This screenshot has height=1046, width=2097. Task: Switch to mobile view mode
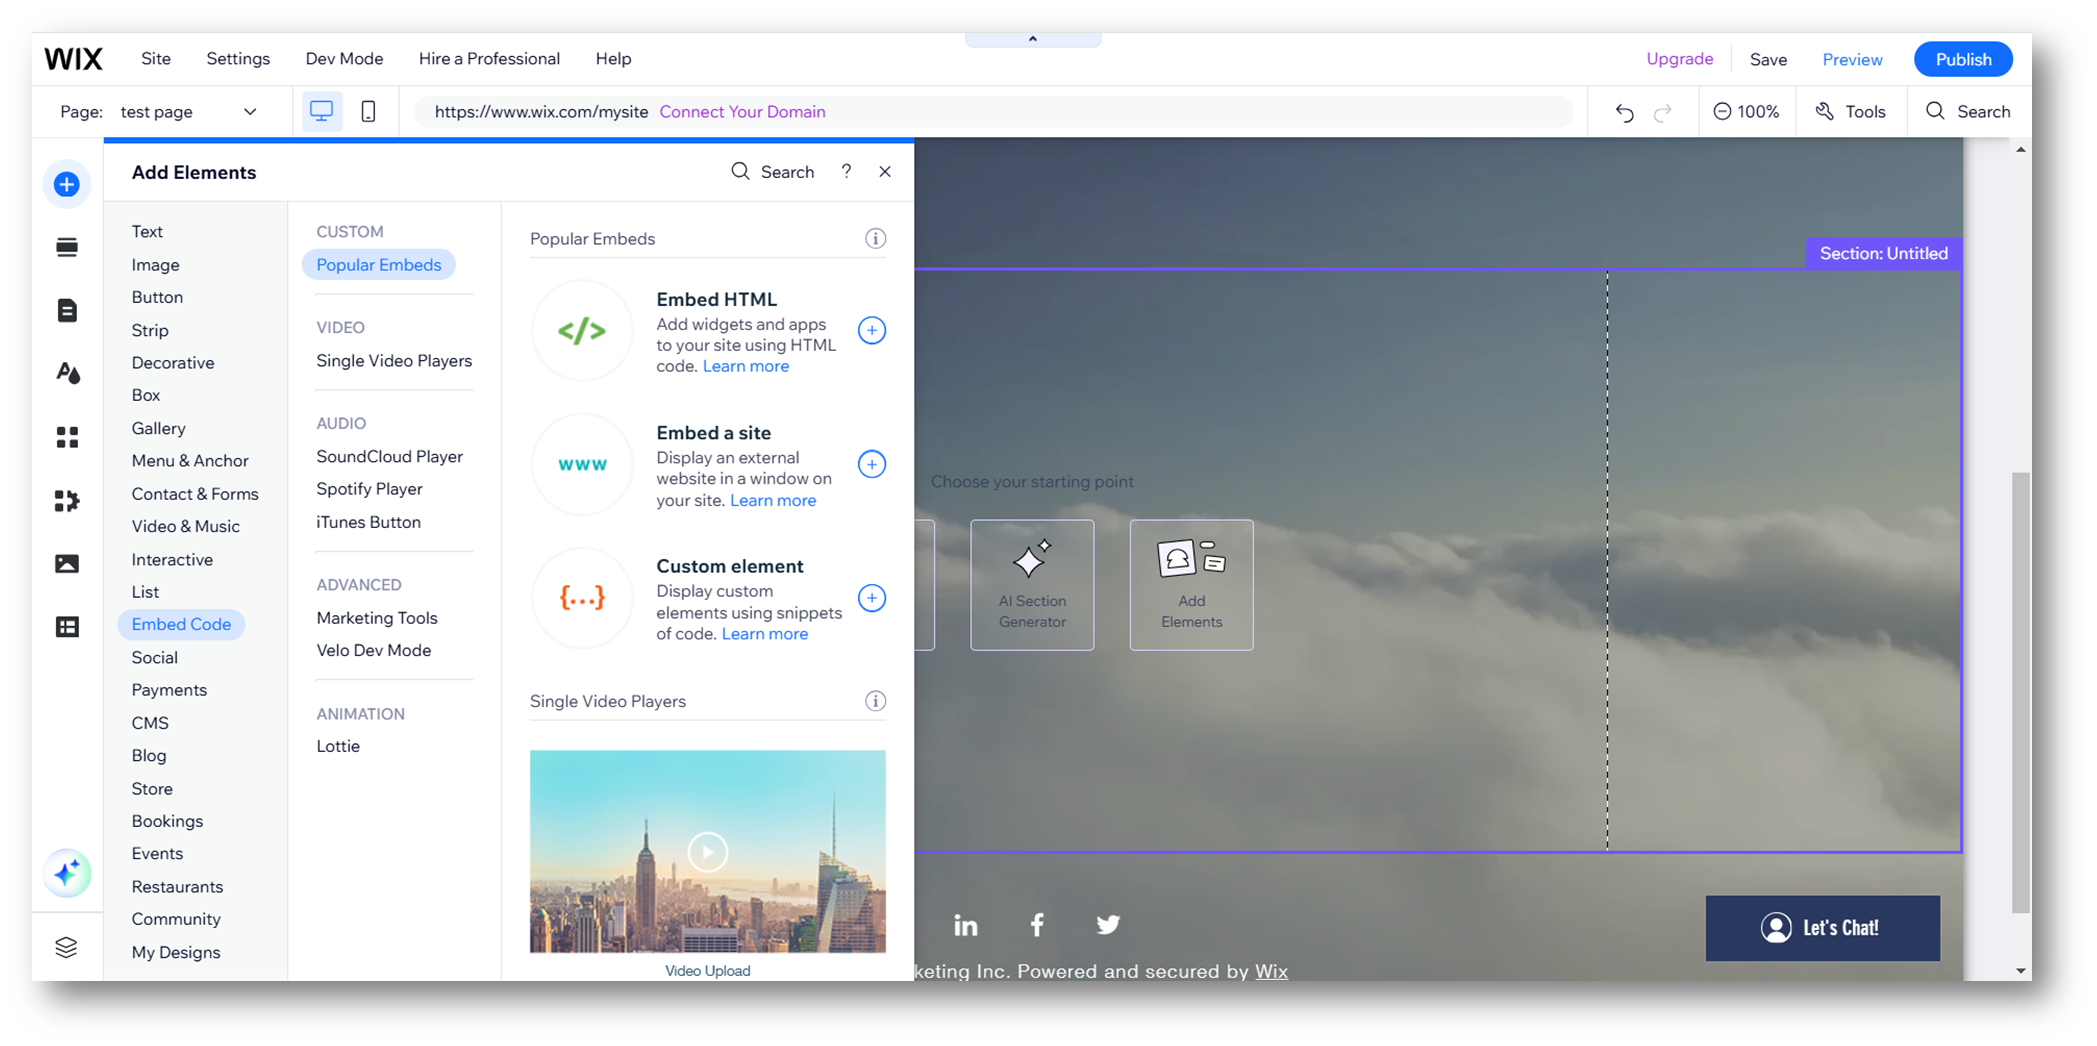pyautogui.click(x=368, y=111)
